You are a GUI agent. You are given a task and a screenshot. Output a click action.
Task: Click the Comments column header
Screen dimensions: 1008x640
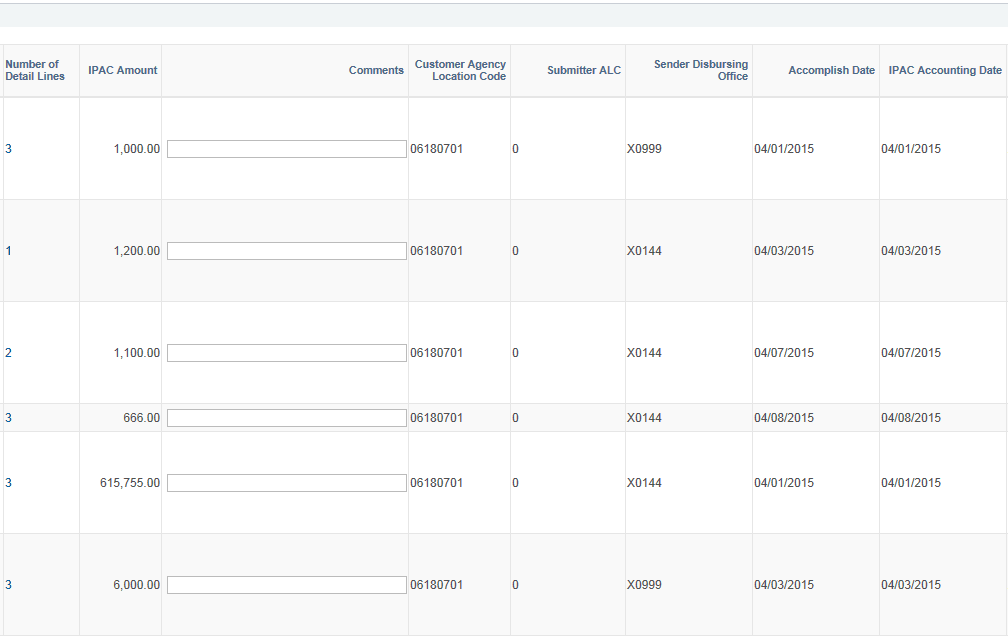click(x=376, y=70)
